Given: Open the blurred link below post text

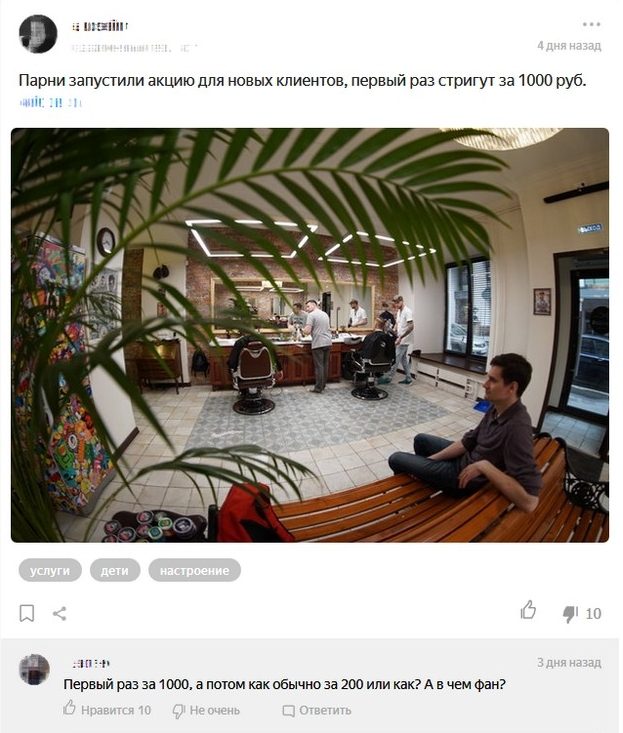Looking at the screenshot, I should point(51,102).
